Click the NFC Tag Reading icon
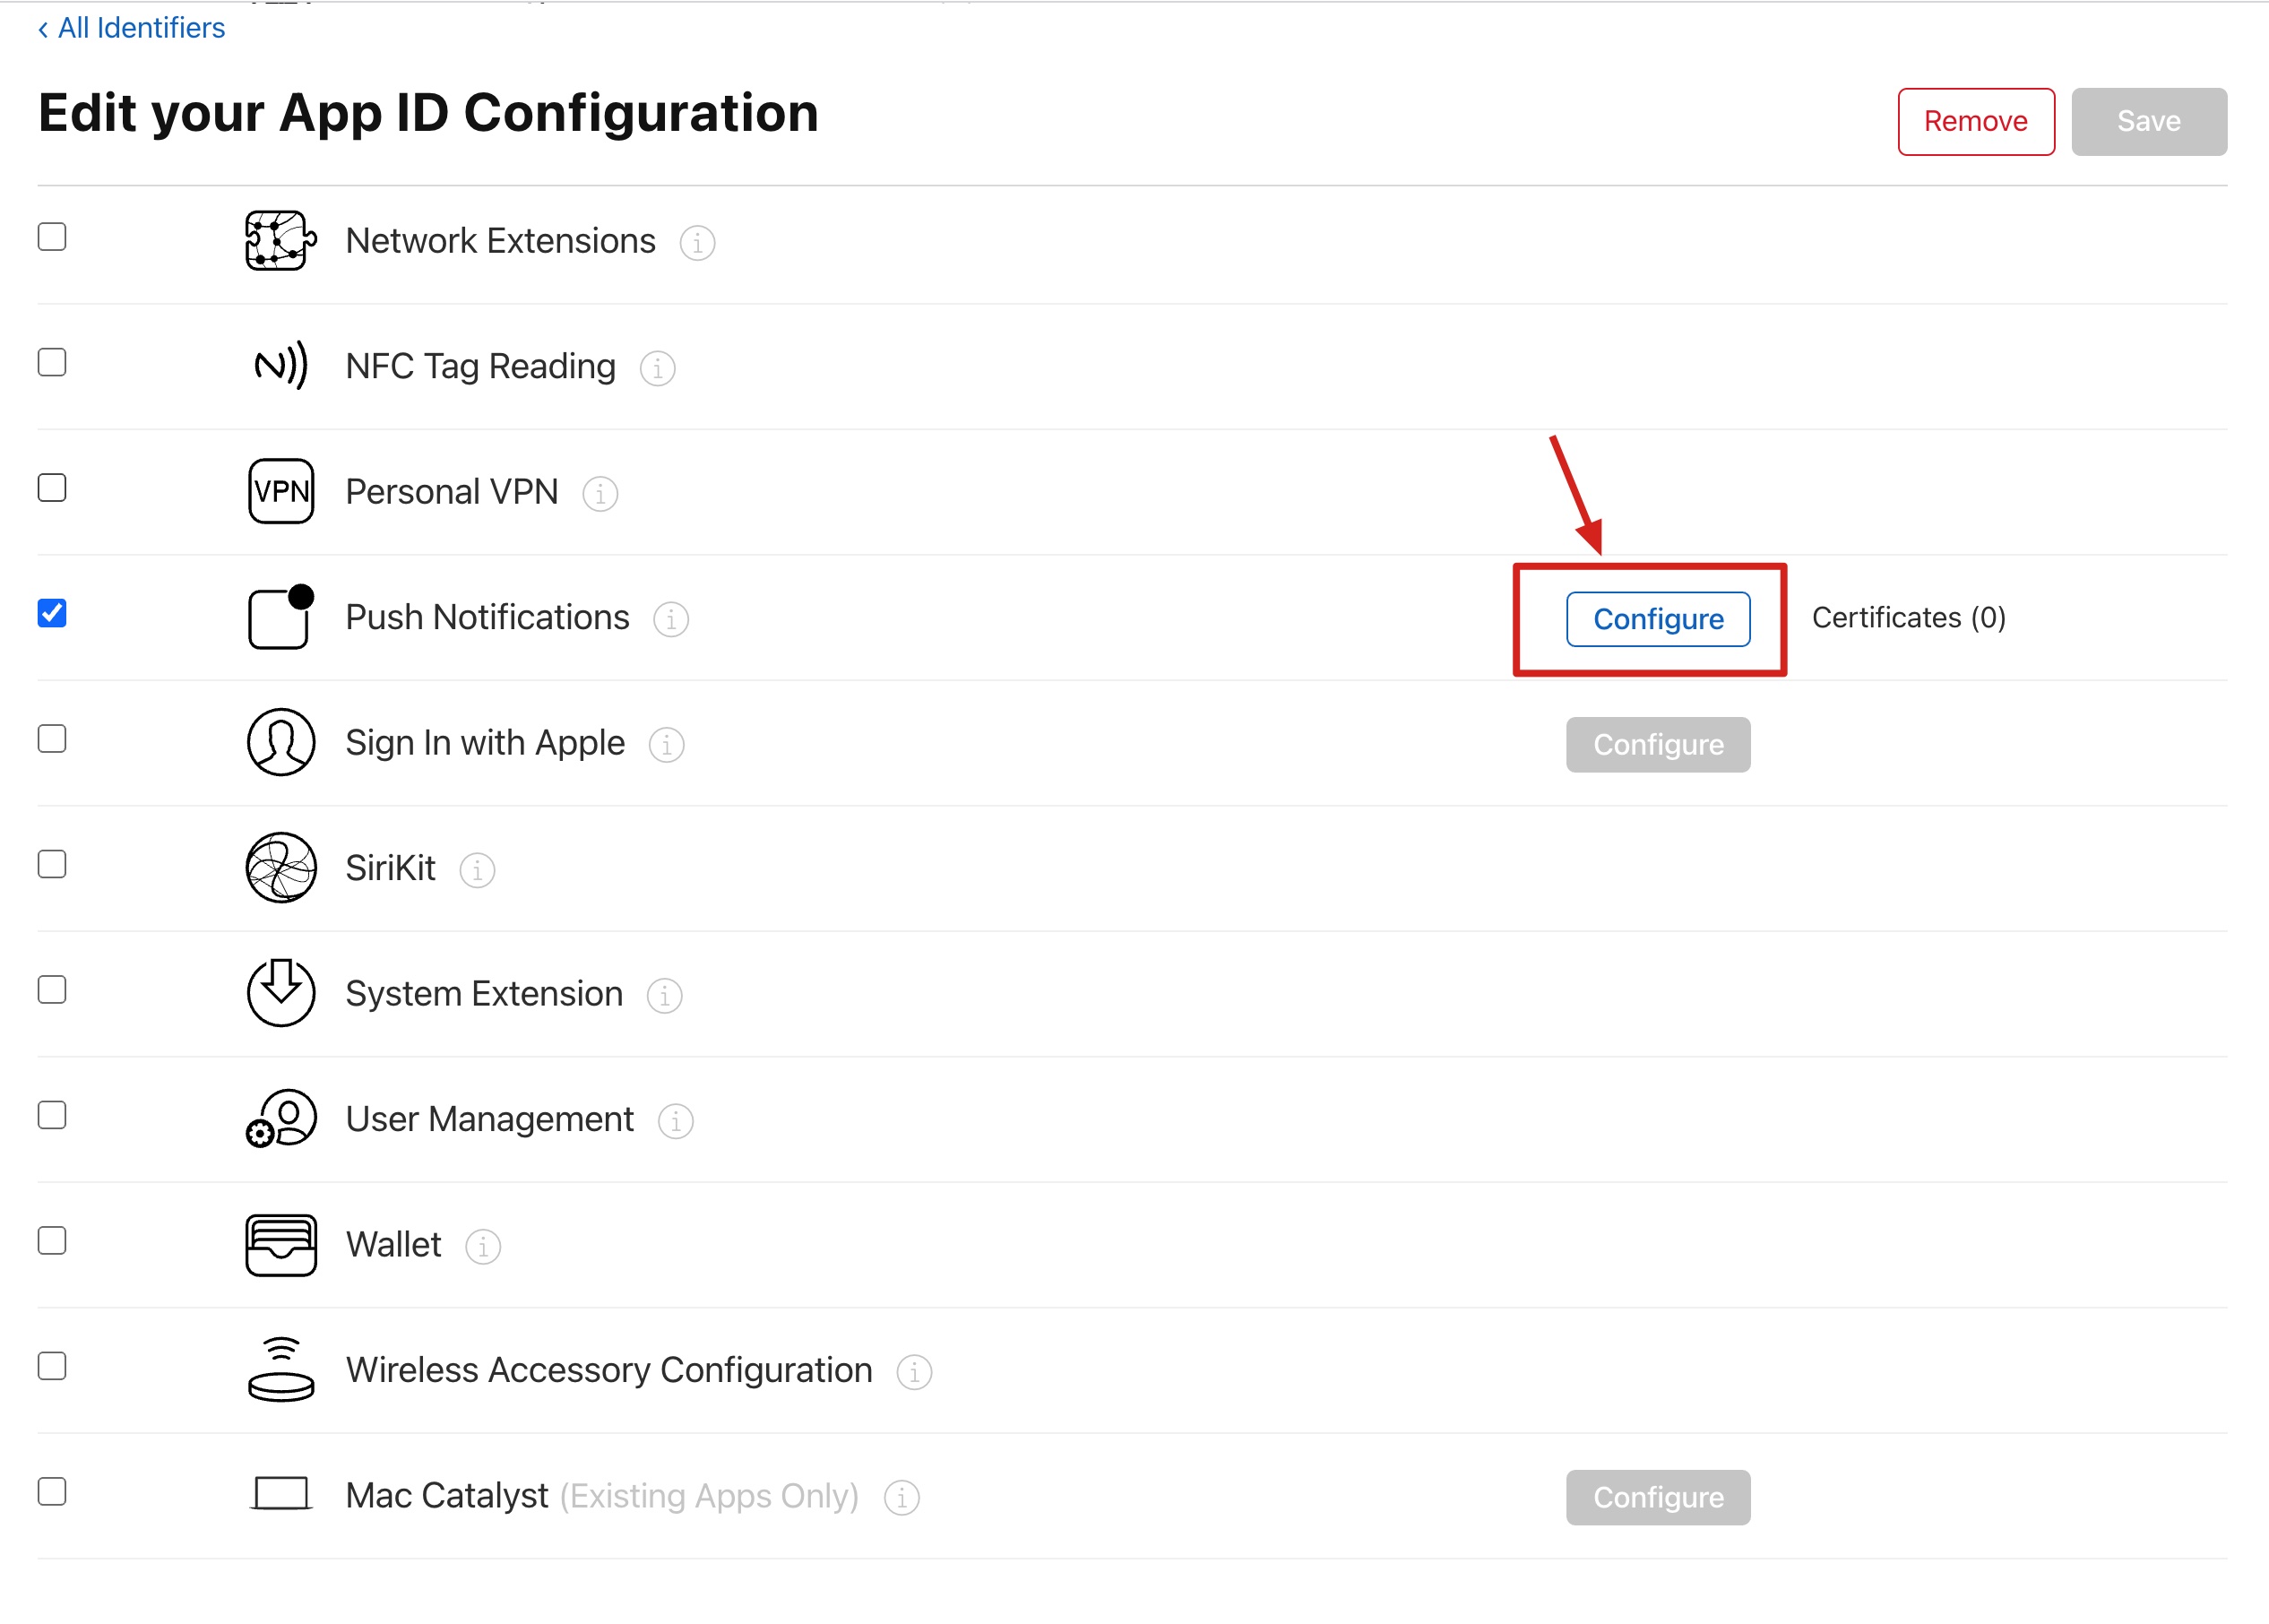Screen dimensions: 2269x1624 280,366
